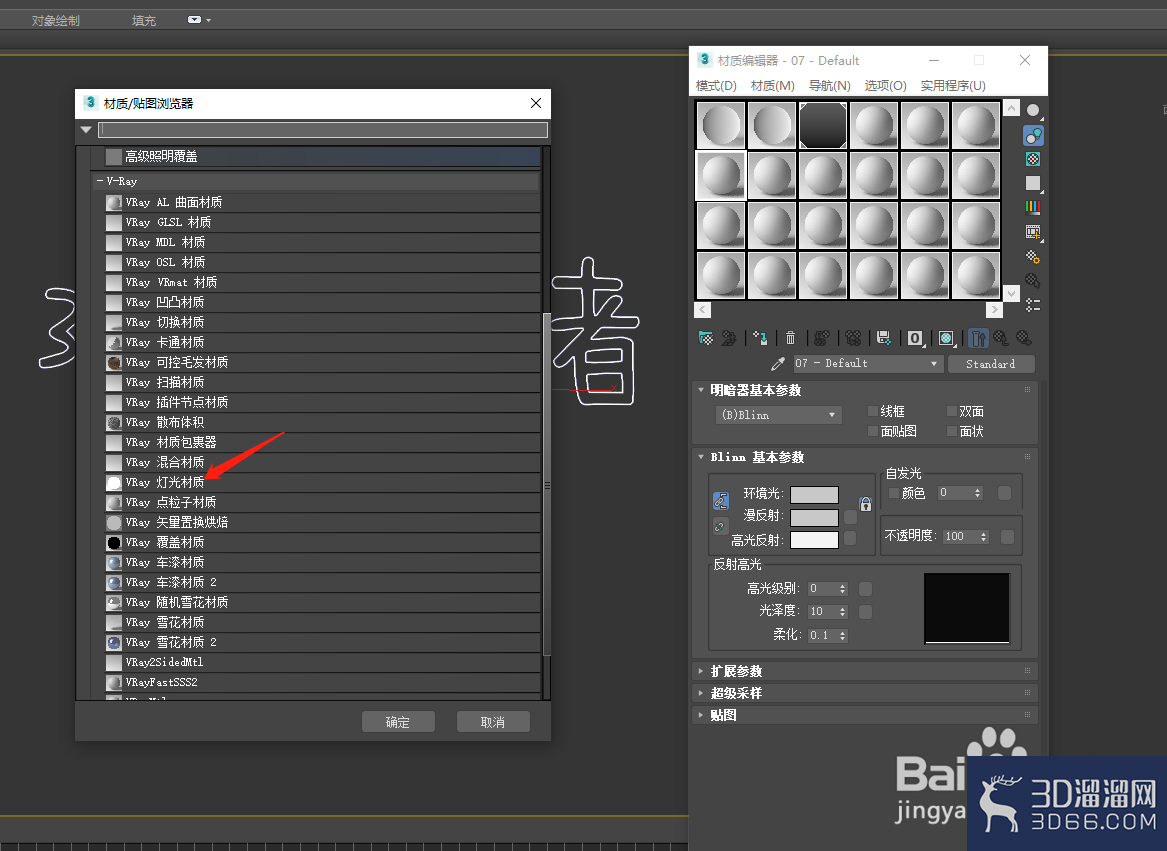Click the trash reset material icon

coord(790,339)
